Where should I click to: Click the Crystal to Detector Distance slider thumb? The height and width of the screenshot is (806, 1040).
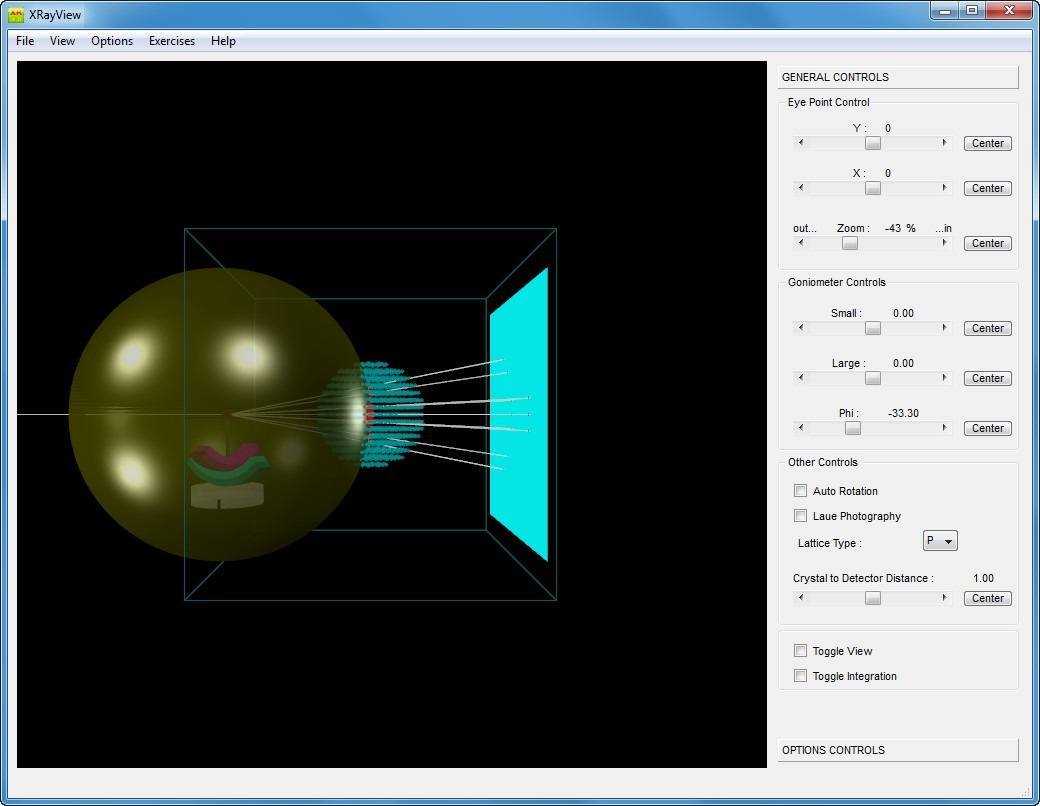[x=873, y=598]
